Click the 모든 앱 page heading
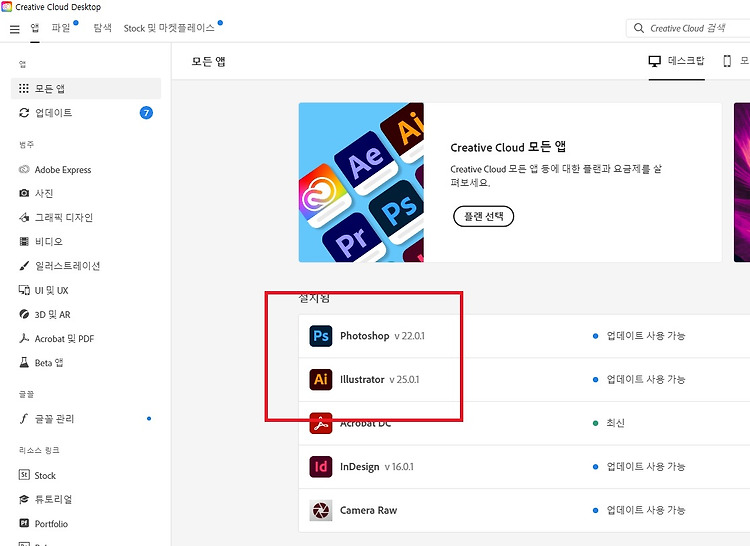Image resolution: width=750 pixels, height=546 pixels. tap(208, 61)
